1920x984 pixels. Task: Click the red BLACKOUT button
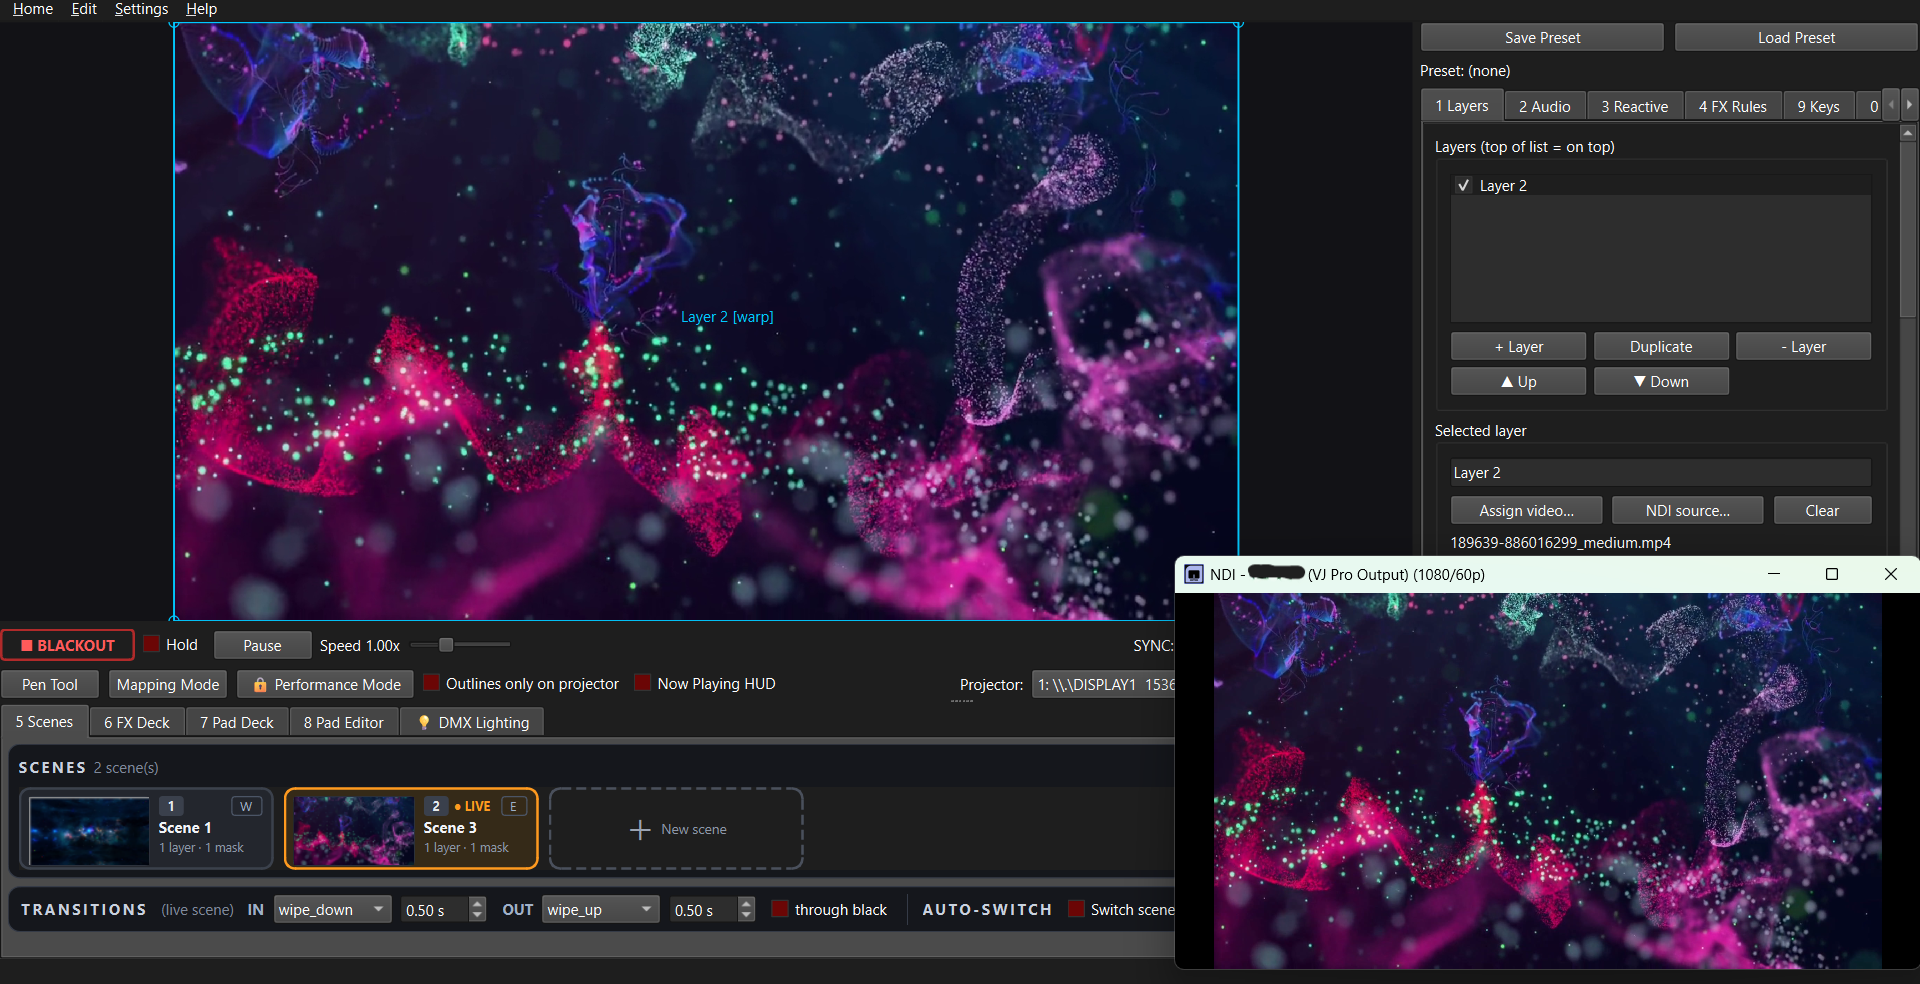[68, 645]
